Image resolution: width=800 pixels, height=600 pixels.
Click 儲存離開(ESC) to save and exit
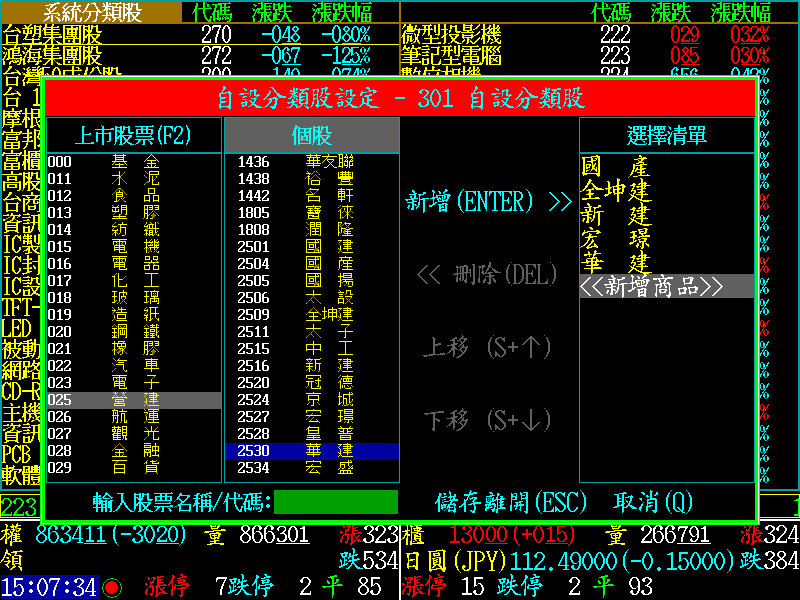[511, 502]
